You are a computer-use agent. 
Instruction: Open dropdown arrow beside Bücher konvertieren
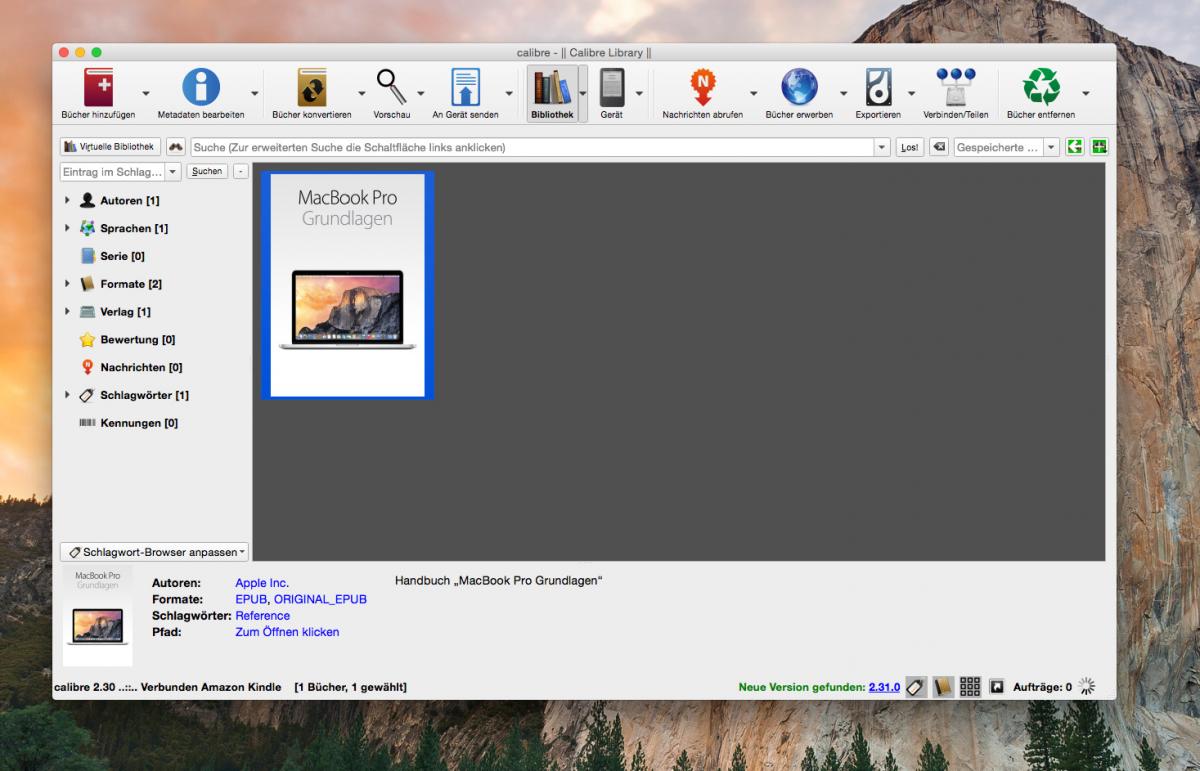tap(360, 93)
